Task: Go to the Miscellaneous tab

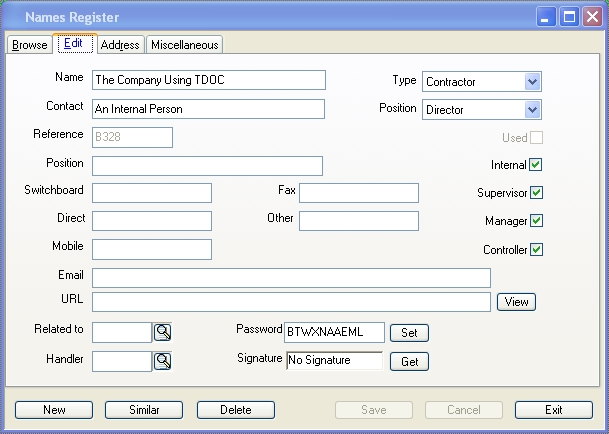Action: pos(184,45)
